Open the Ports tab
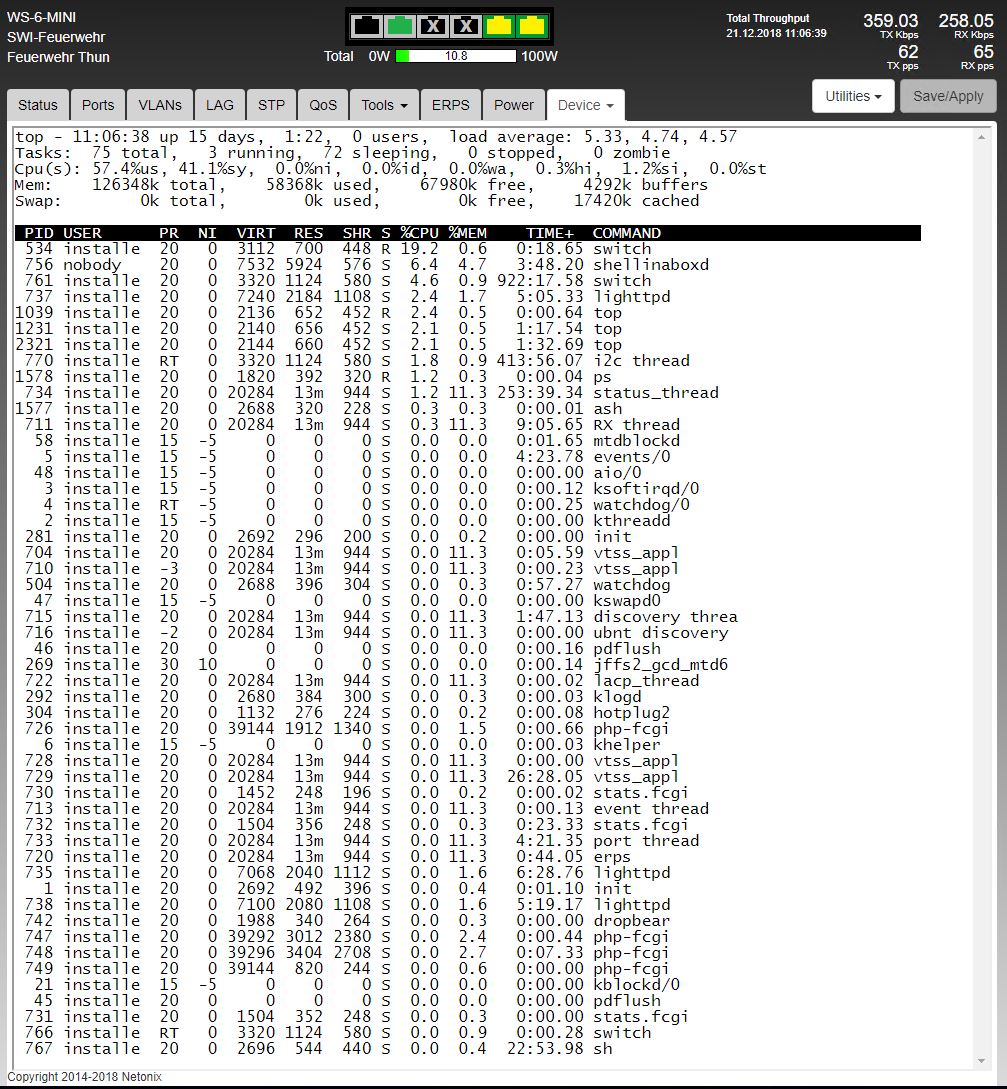 tap(98, 105)
